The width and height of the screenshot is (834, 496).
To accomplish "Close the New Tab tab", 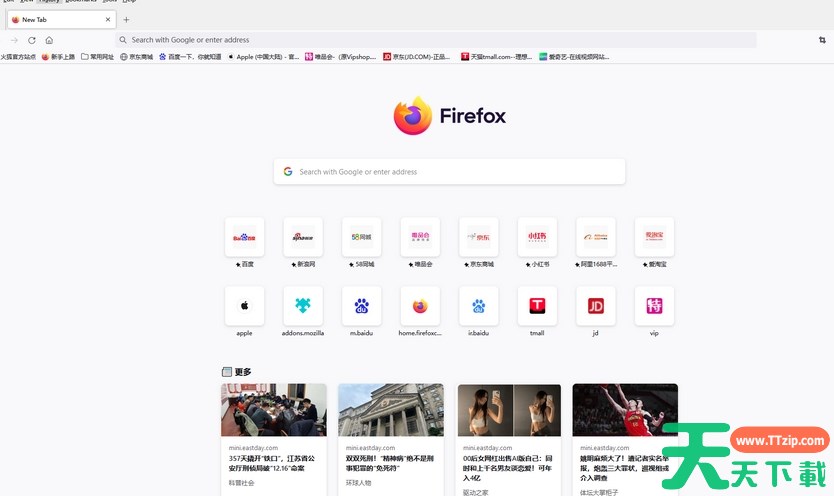I will click(107, 20).
